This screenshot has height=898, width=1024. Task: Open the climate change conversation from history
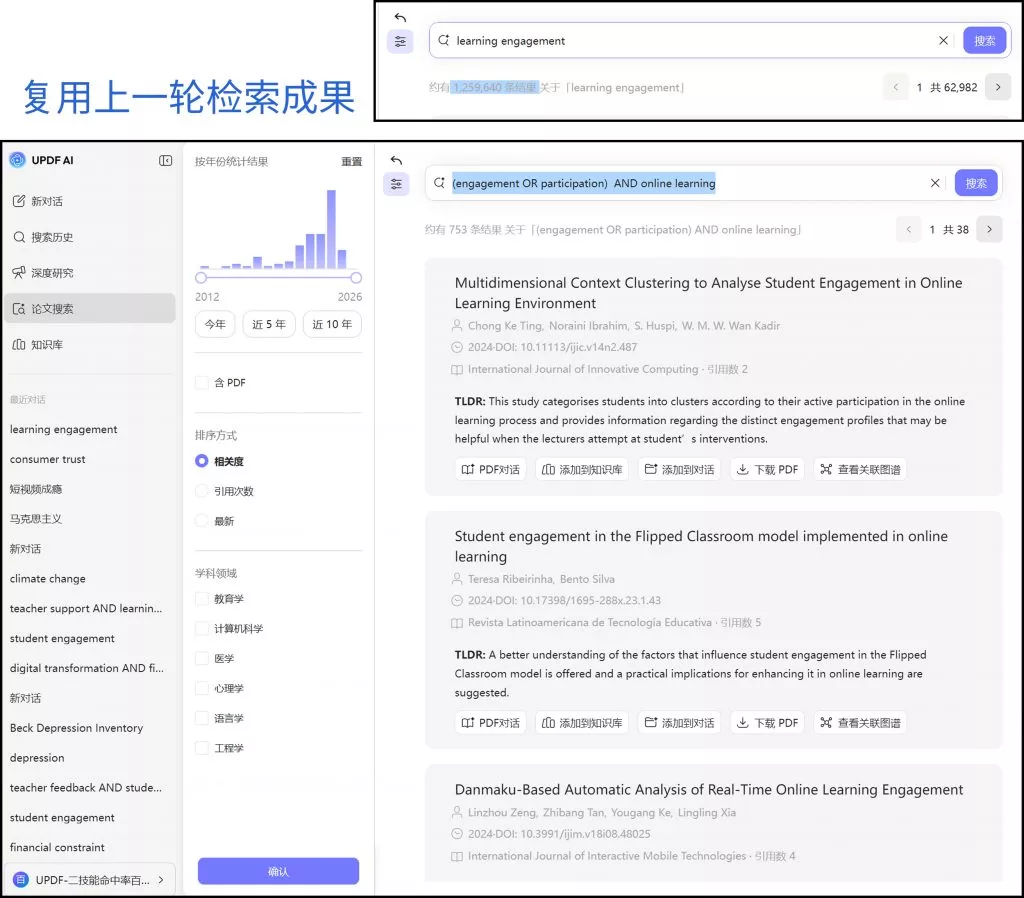[x=47, y=578]
